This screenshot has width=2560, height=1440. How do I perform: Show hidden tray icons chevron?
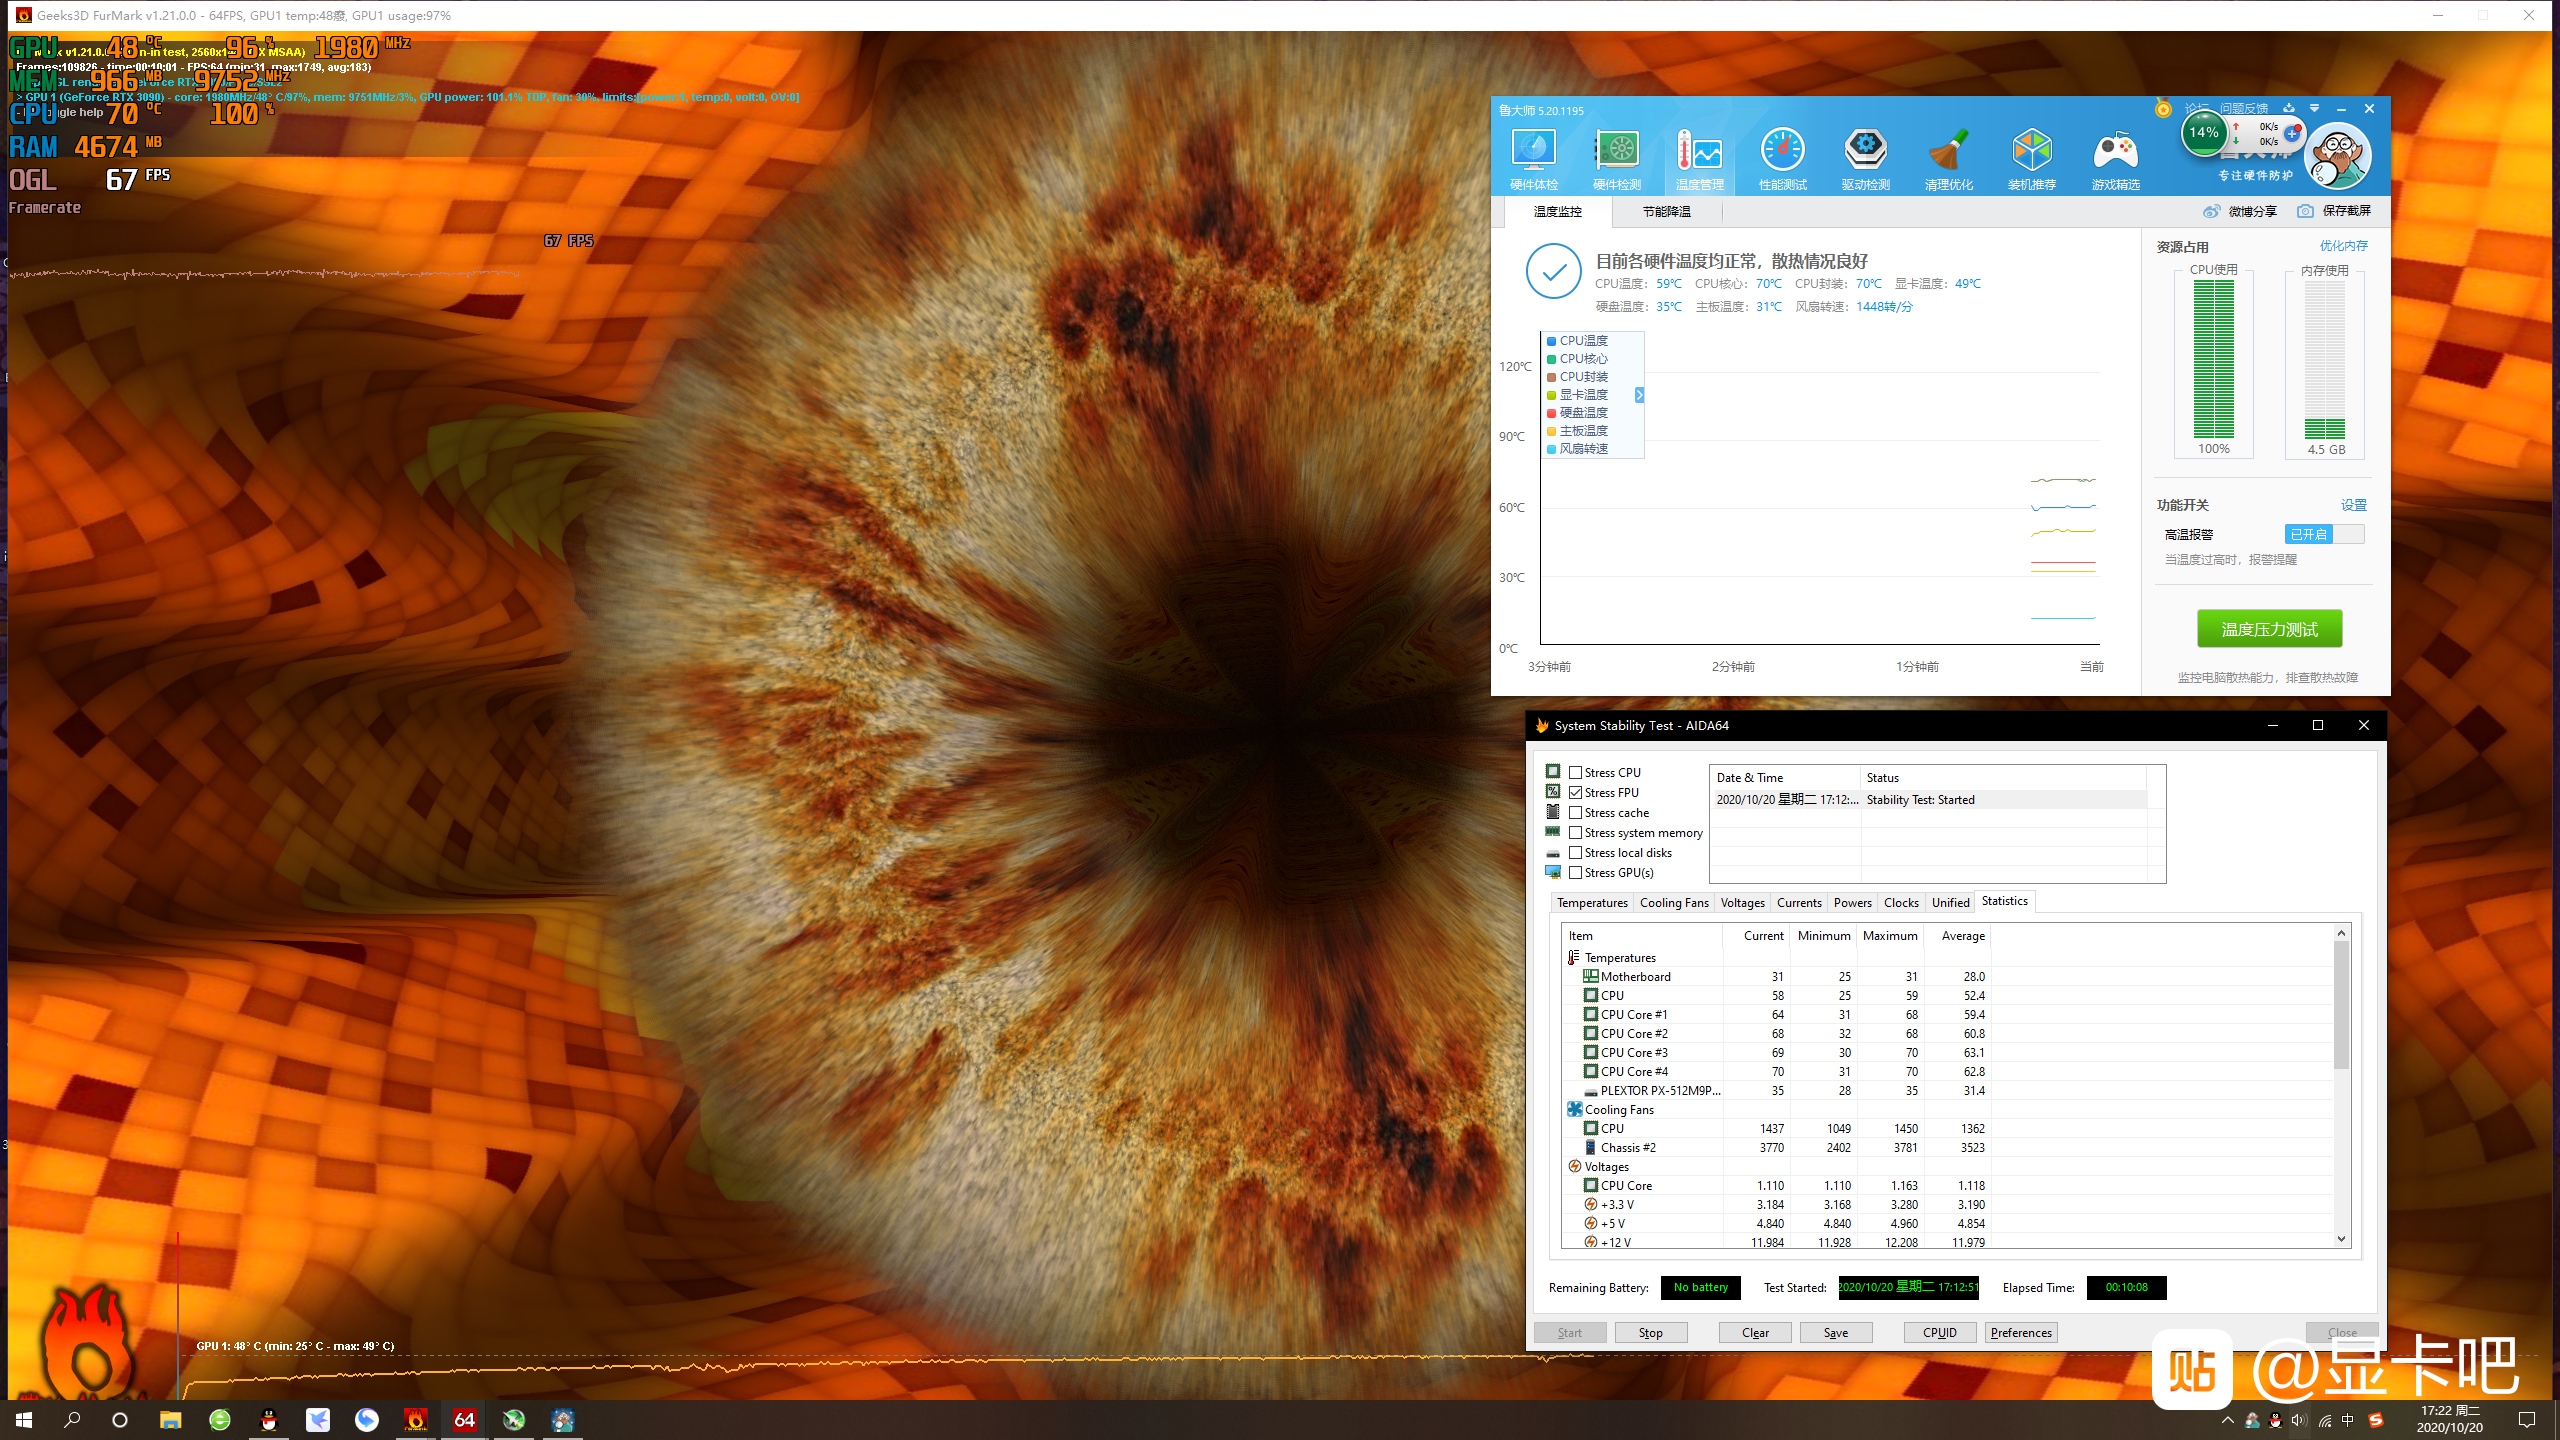2227,1420
